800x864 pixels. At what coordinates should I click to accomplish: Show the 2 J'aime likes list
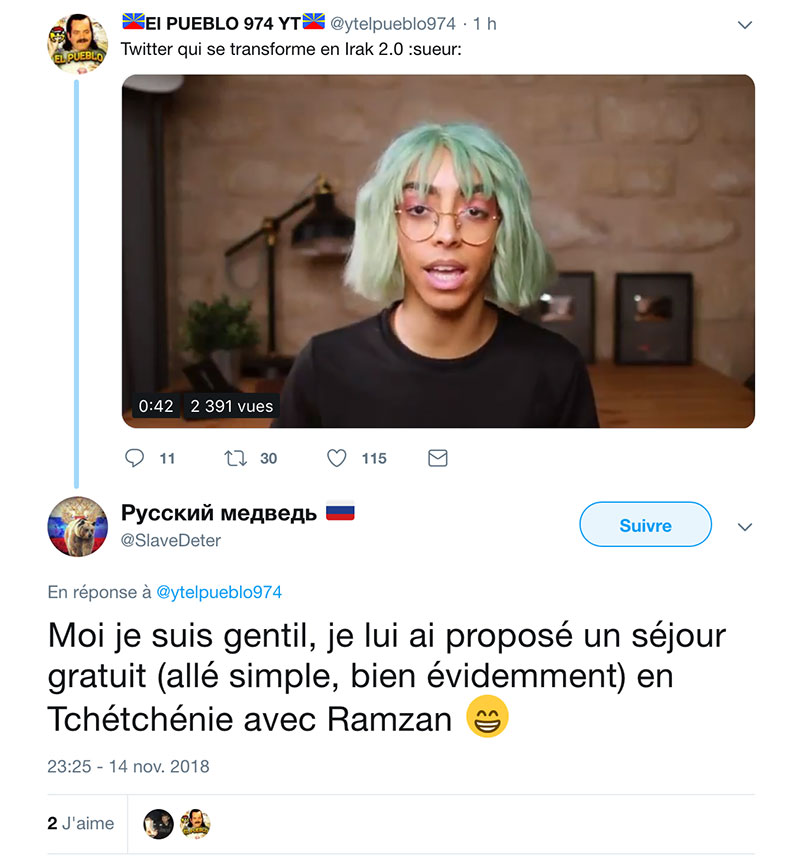tap(81, 823)
